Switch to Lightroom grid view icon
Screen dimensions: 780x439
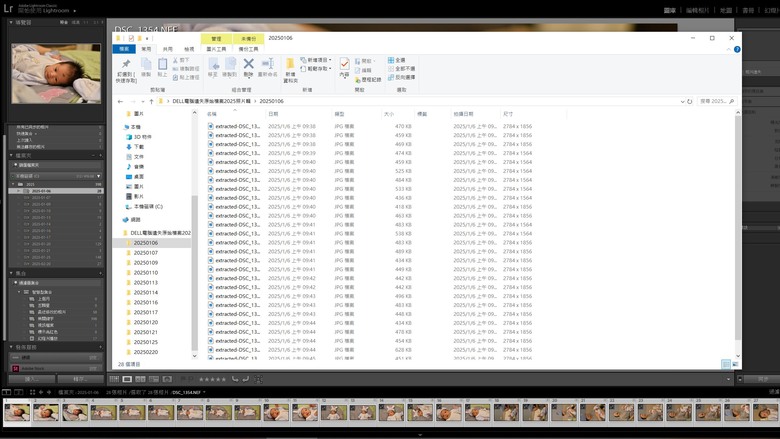[x=114, y=379]
